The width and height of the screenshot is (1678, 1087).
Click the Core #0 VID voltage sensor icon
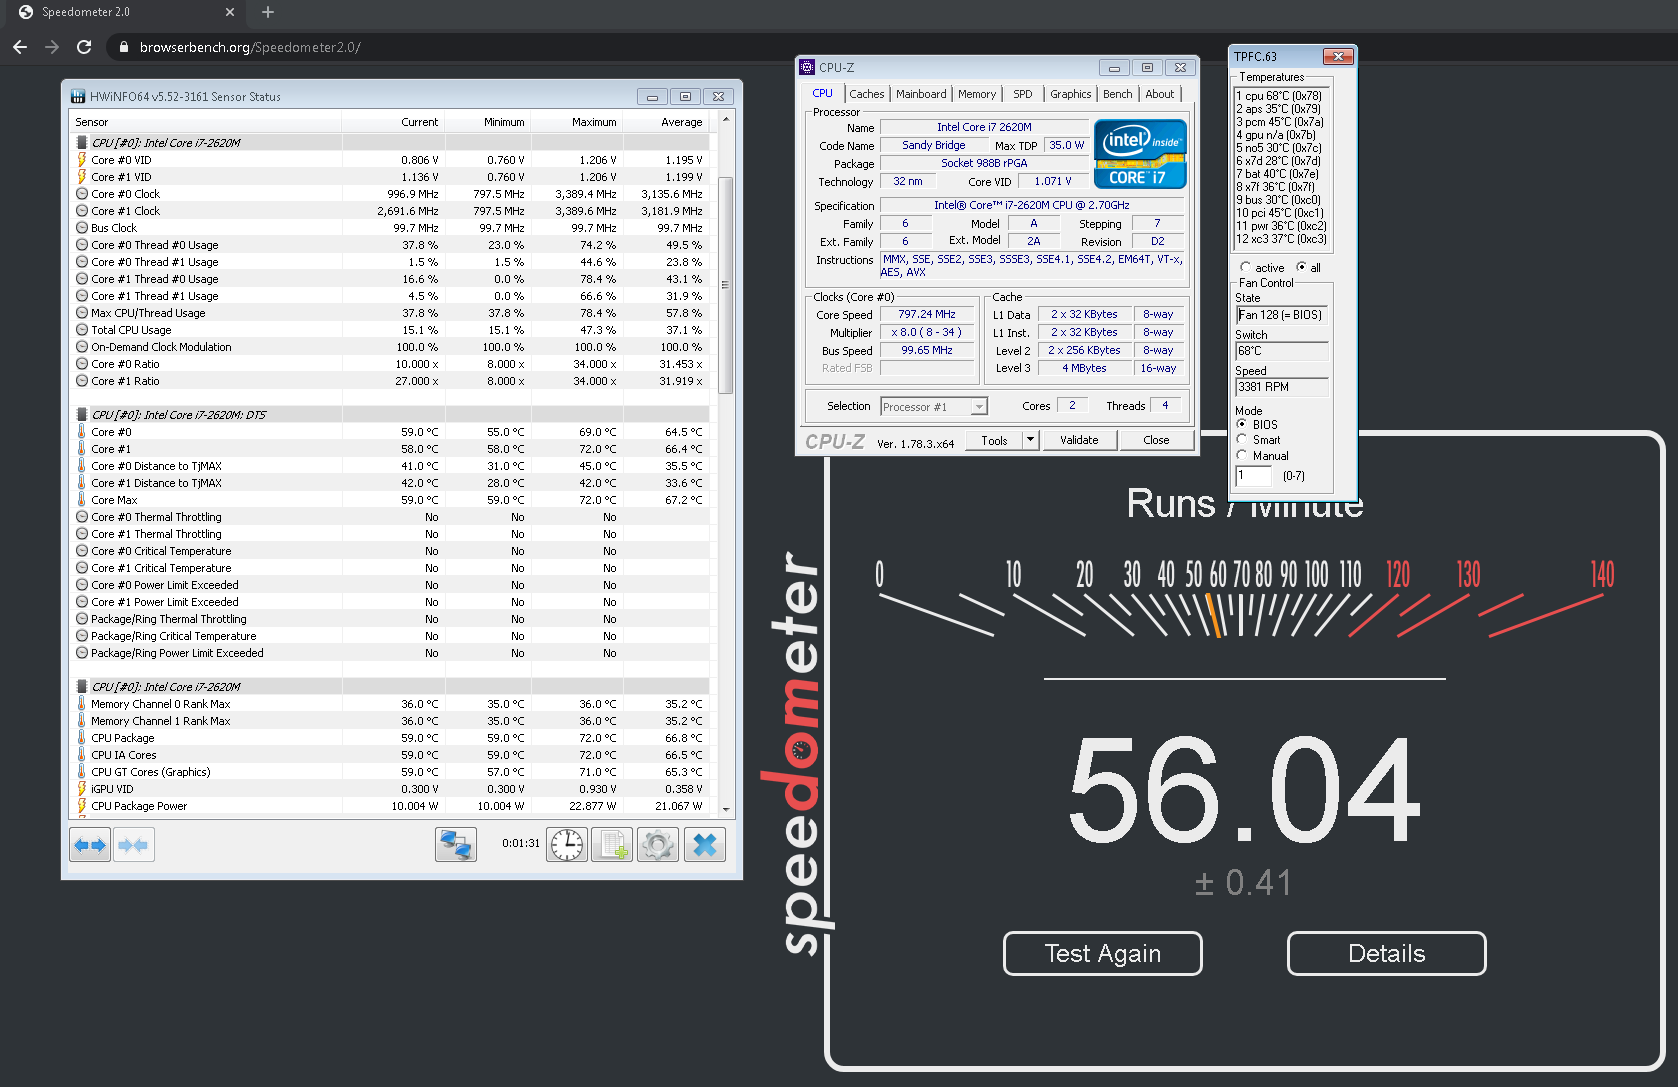click(x=82, y=159)
